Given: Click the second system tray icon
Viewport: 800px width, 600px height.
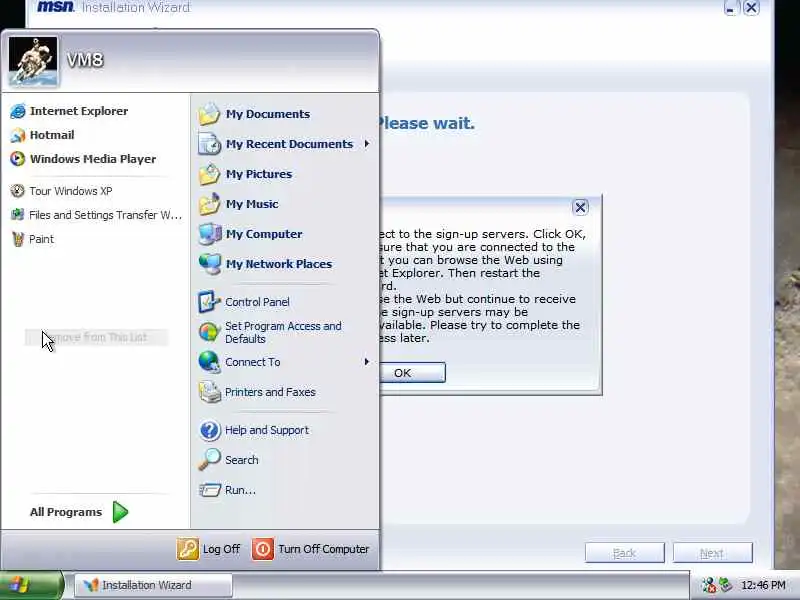Looking at the screenshot, I should pyautogui.click(x=726, y=585).
